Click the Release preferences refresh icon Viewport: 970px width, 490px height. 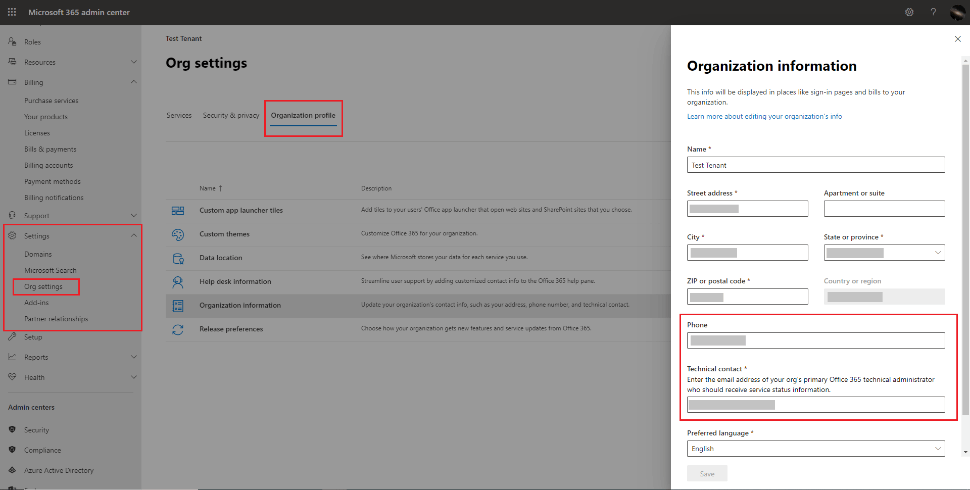(x=178, y=330)
